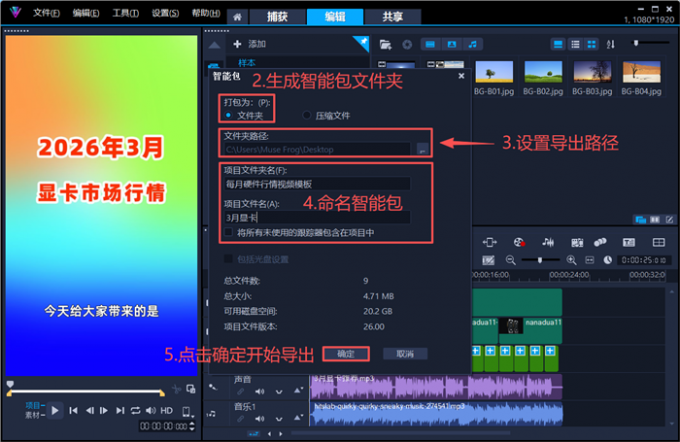680x442 pixels.
Task: Click the 项目文件名 field containing 3月显卡
Action: [317, 218]
